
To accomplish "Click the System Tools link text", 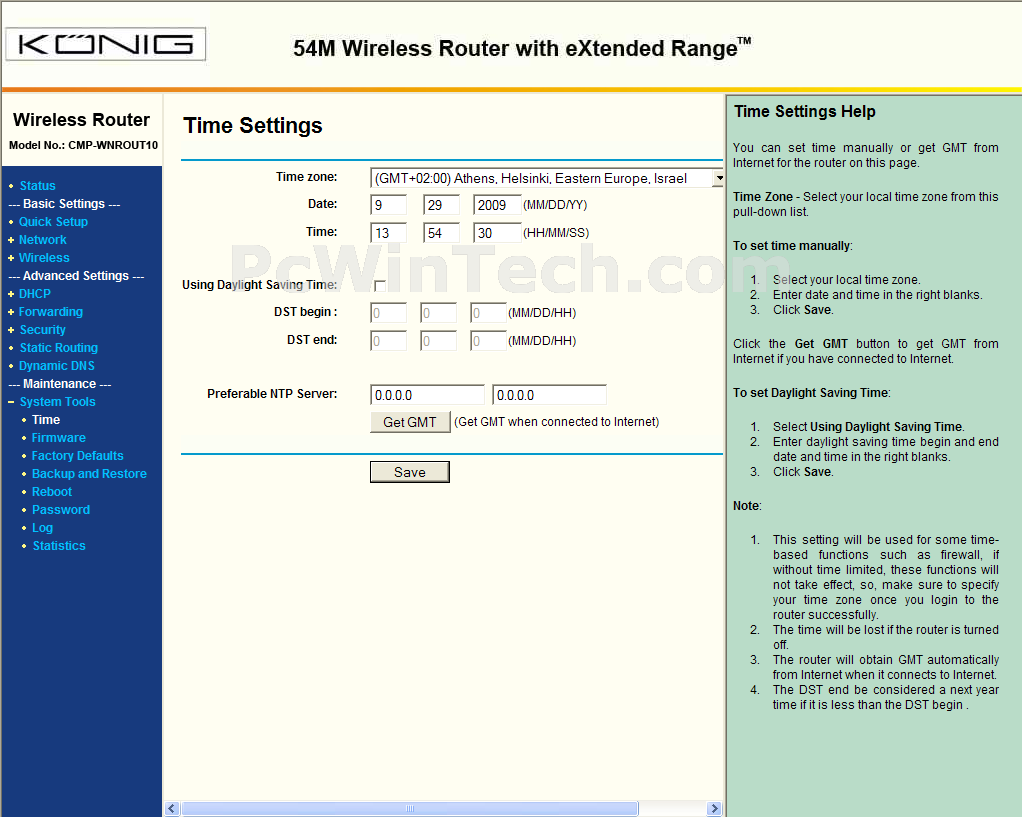I will [x=57, y=402].
